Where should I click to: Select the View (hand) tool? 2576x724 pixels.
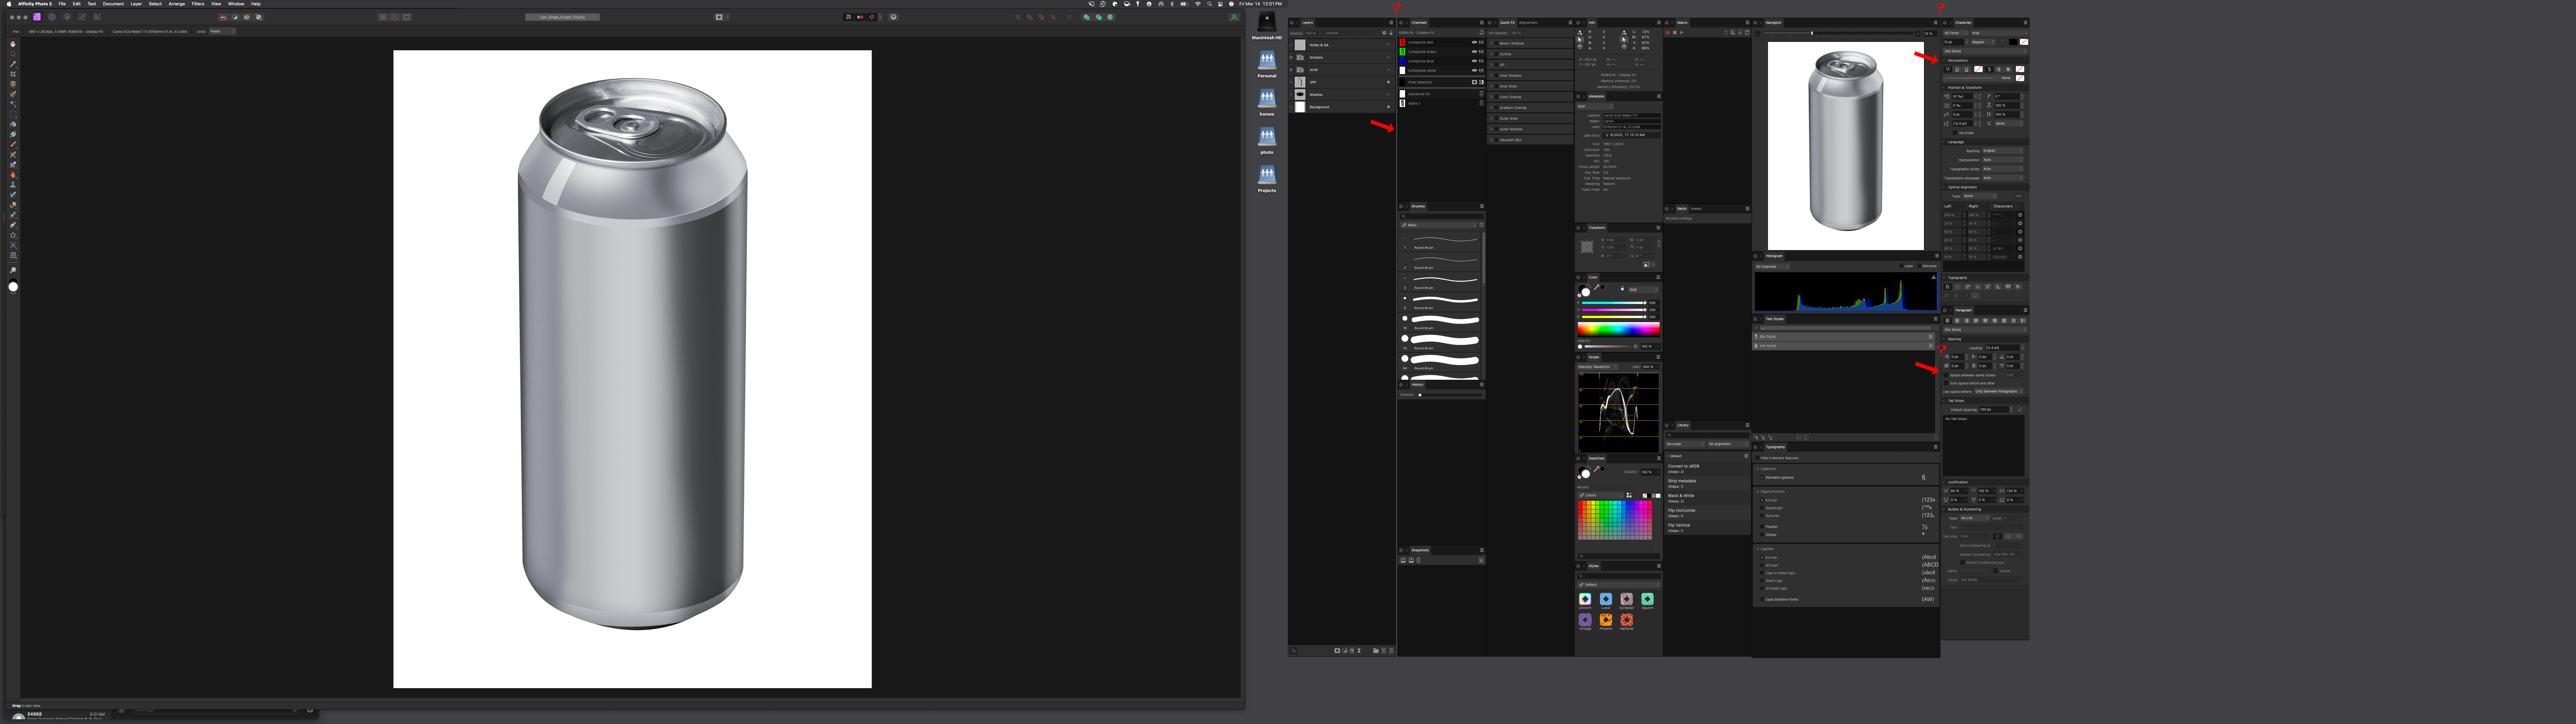(13, 44)
